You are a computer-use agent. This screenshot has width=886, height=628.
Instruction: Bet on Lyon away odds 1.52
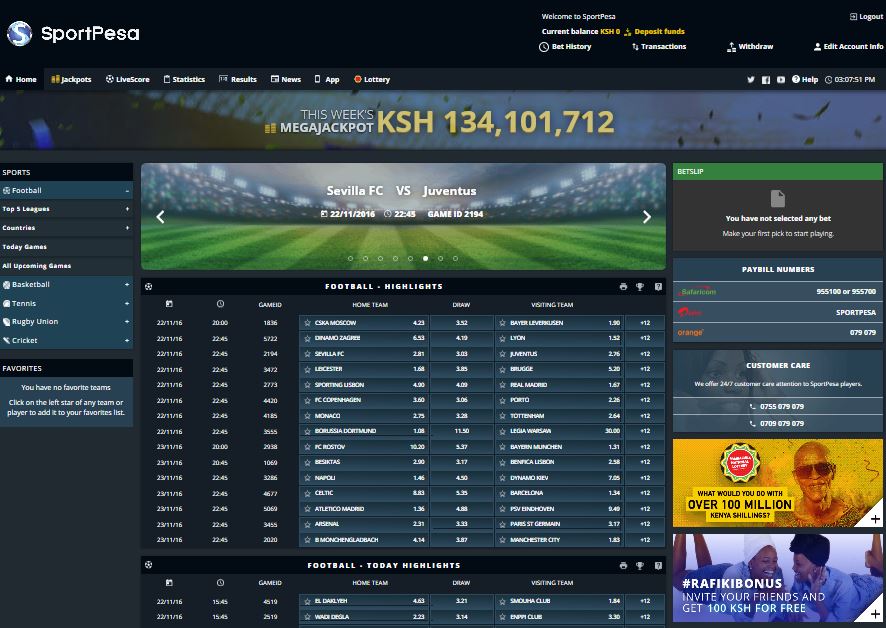[559, 338]
